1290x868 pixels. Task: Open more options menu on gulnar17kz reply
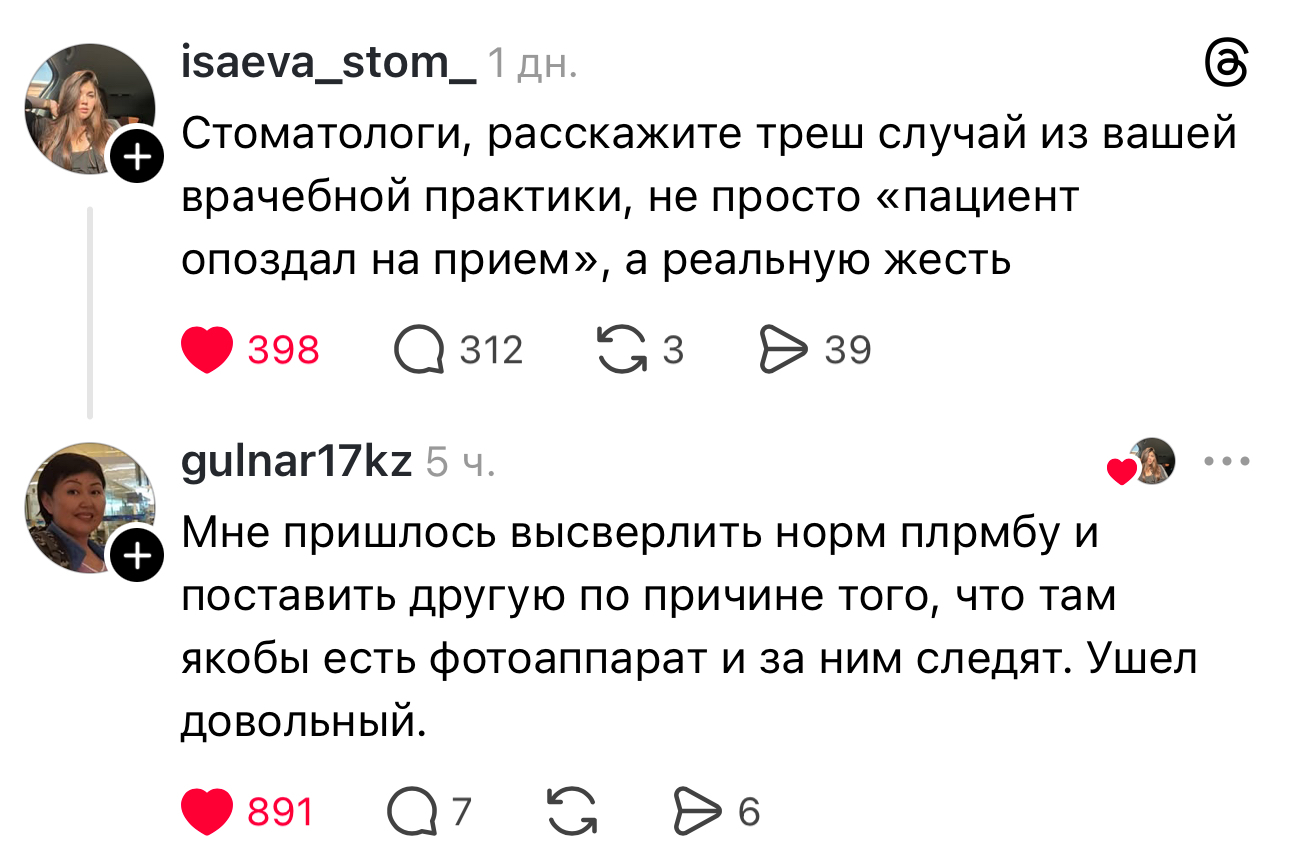click(1225, 462)
